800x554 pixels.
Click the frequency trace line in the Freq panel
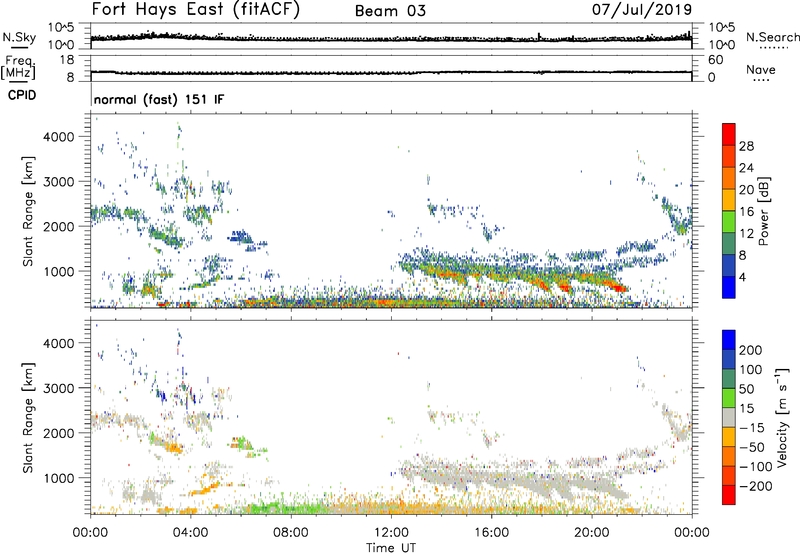click(x=391, y=73)
